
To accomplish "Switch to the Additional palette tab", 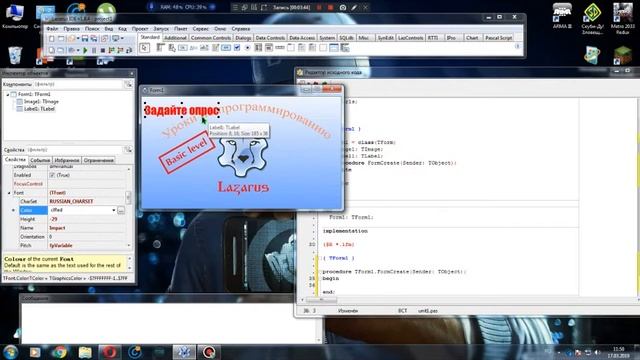I will [x=175, y=38].
